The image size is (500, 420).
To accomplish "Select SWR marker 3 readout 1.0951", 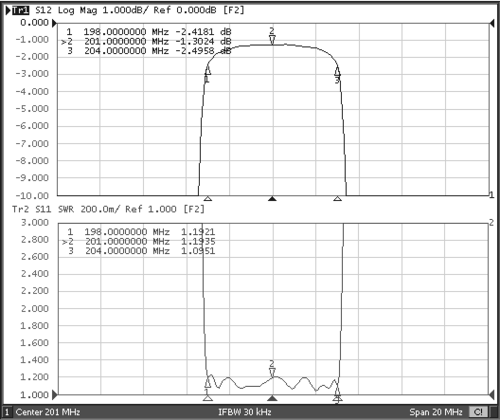I will click(198, 251).
